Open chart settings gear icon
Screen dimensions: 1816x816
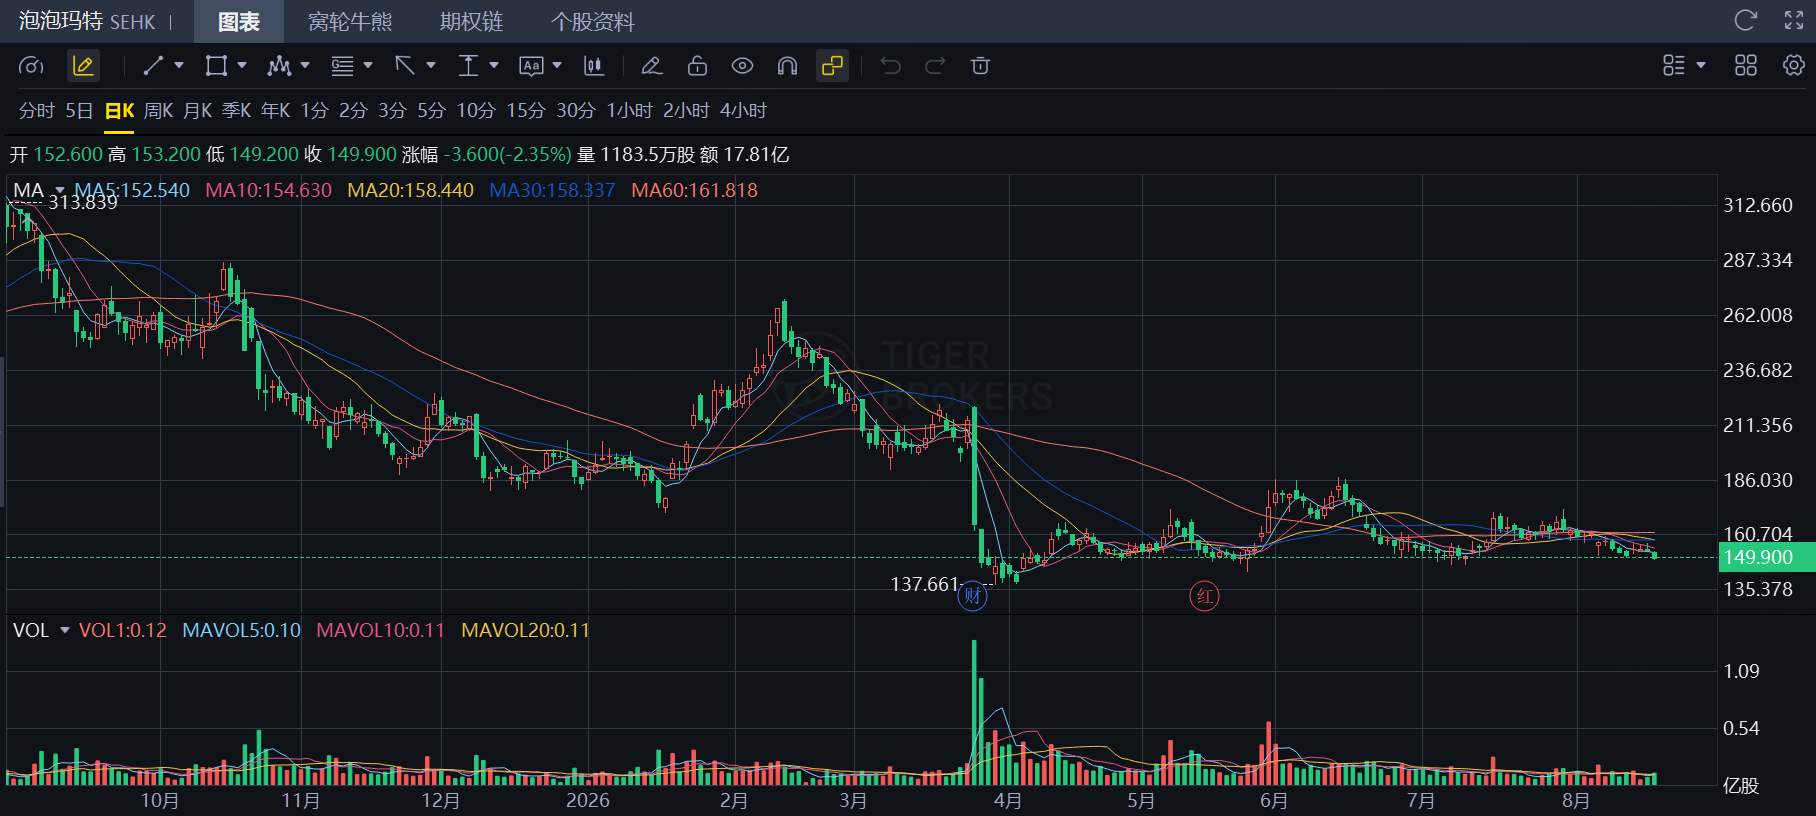(1794, 65)
